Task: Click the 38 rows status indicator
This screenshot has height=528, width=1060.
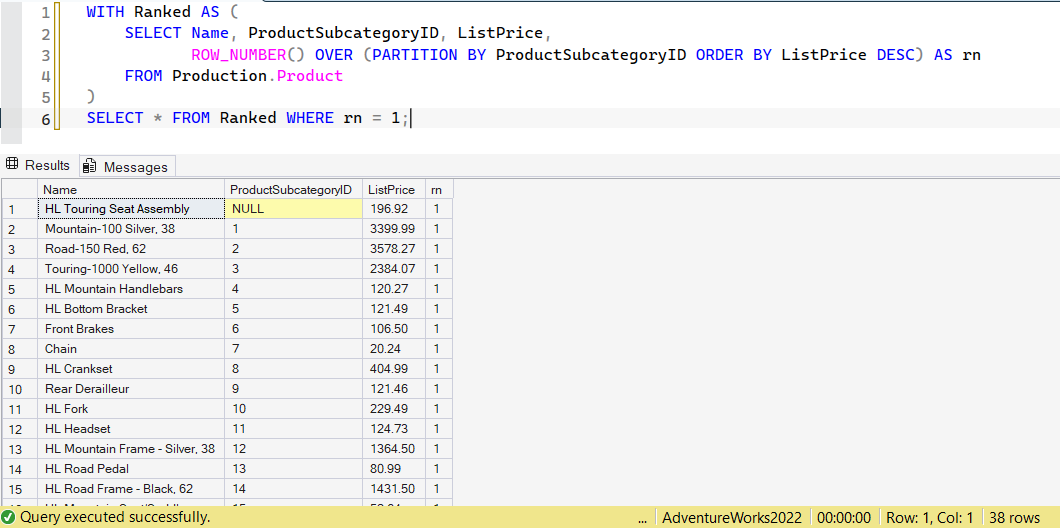Action: (x=1014, y=518)
